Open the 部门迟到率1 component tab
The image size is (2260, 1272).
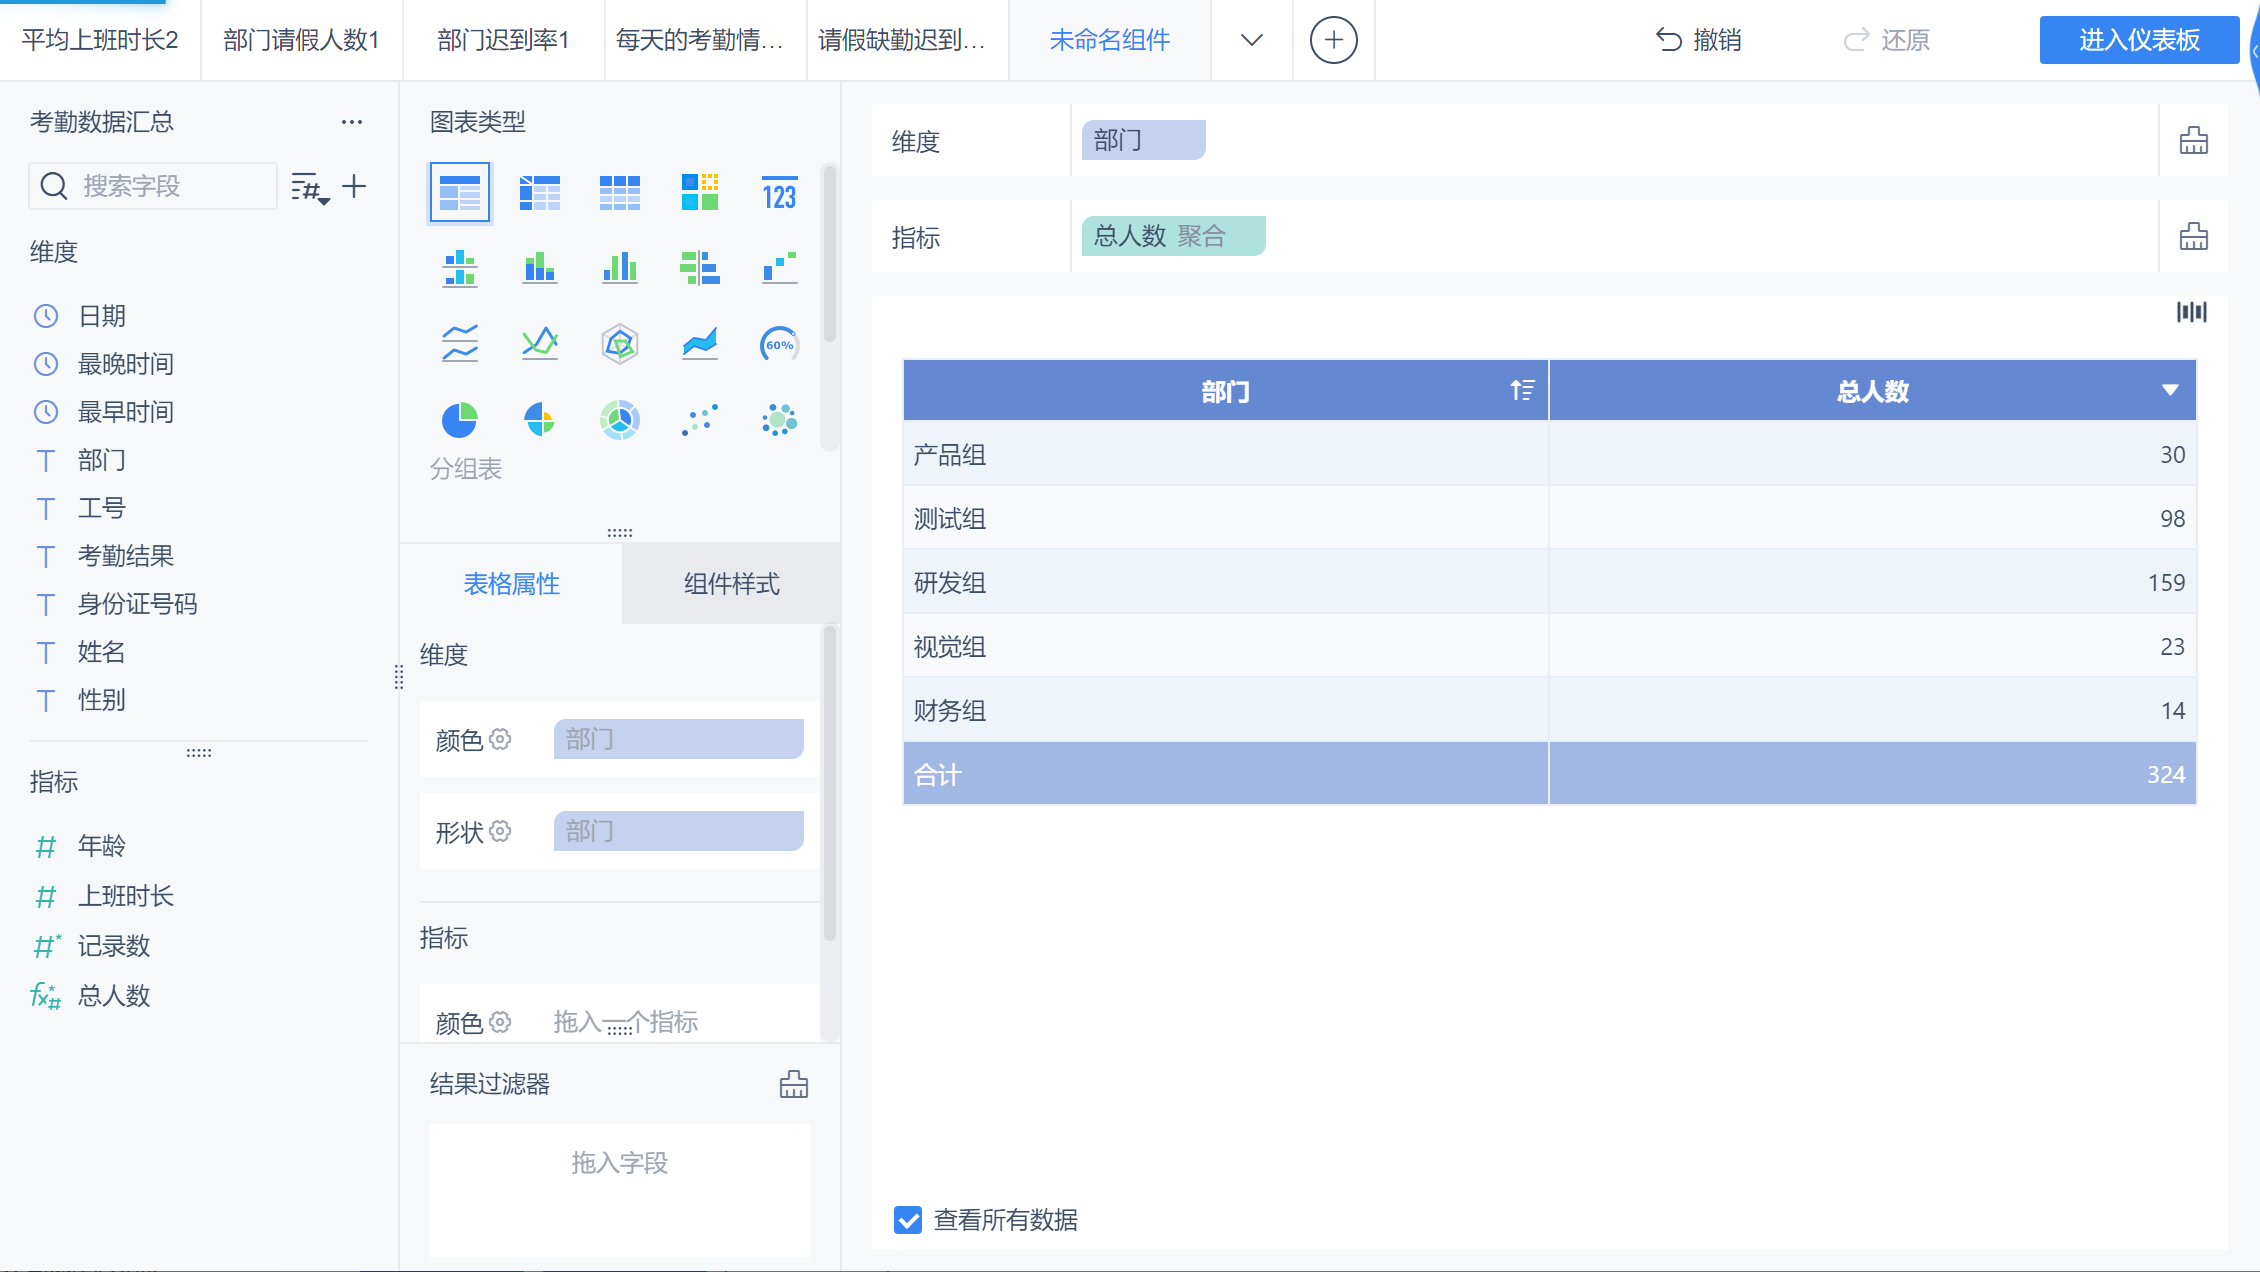click(x=503, y=40)
